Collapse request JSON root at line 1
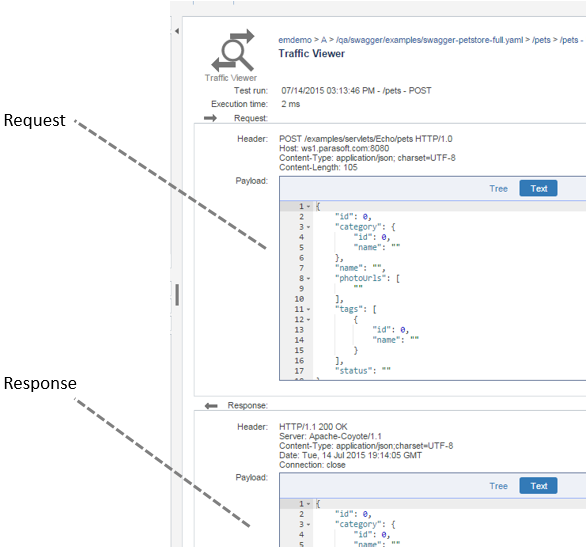 point(308,207)
